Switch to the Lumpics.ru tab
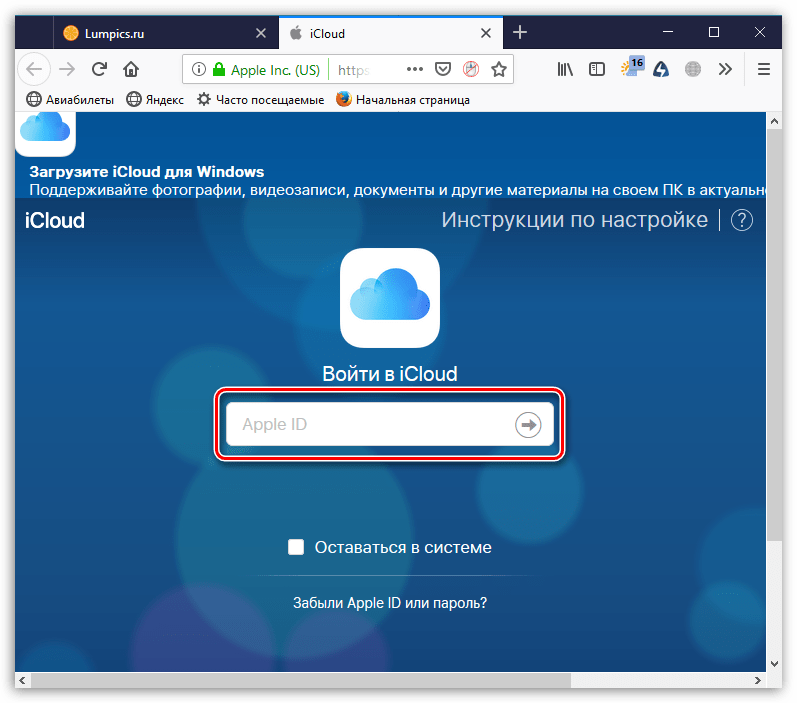 click(x=166, y=33)
